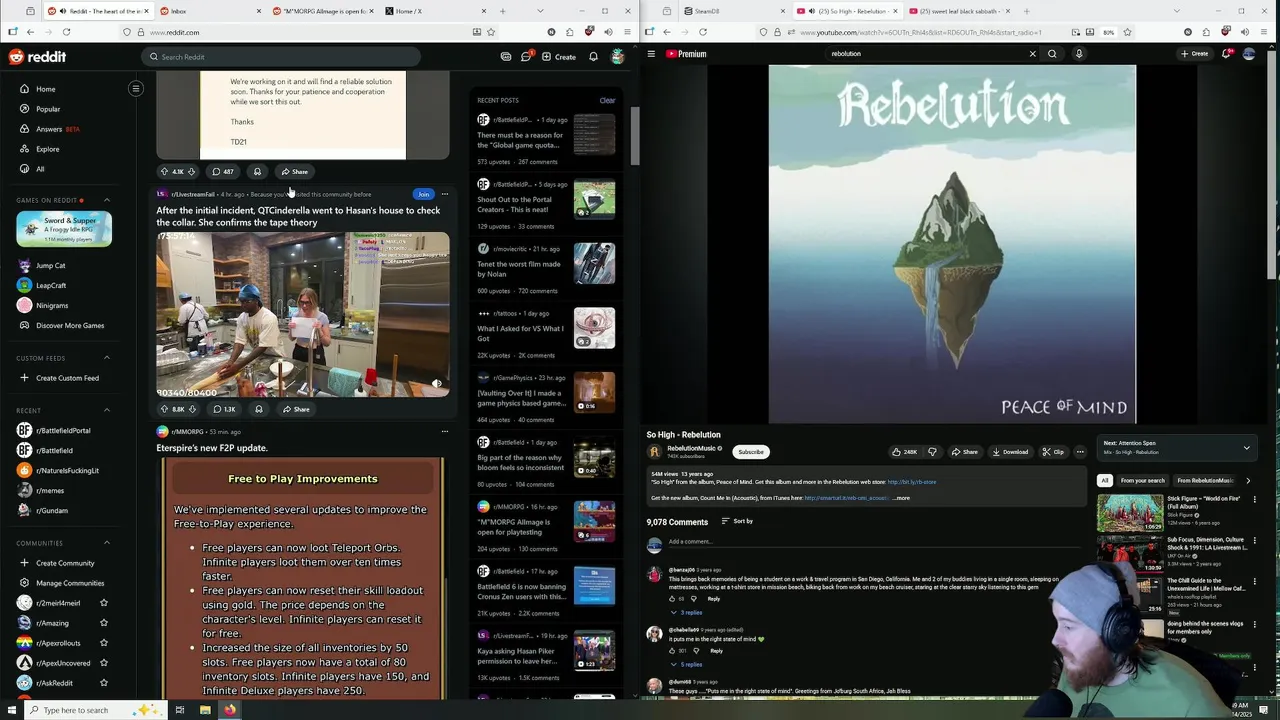Upvote the QTCinderella post with 8.8K score
The height and width of the screenshot is (720, 1280).
[x=164, y=409]
